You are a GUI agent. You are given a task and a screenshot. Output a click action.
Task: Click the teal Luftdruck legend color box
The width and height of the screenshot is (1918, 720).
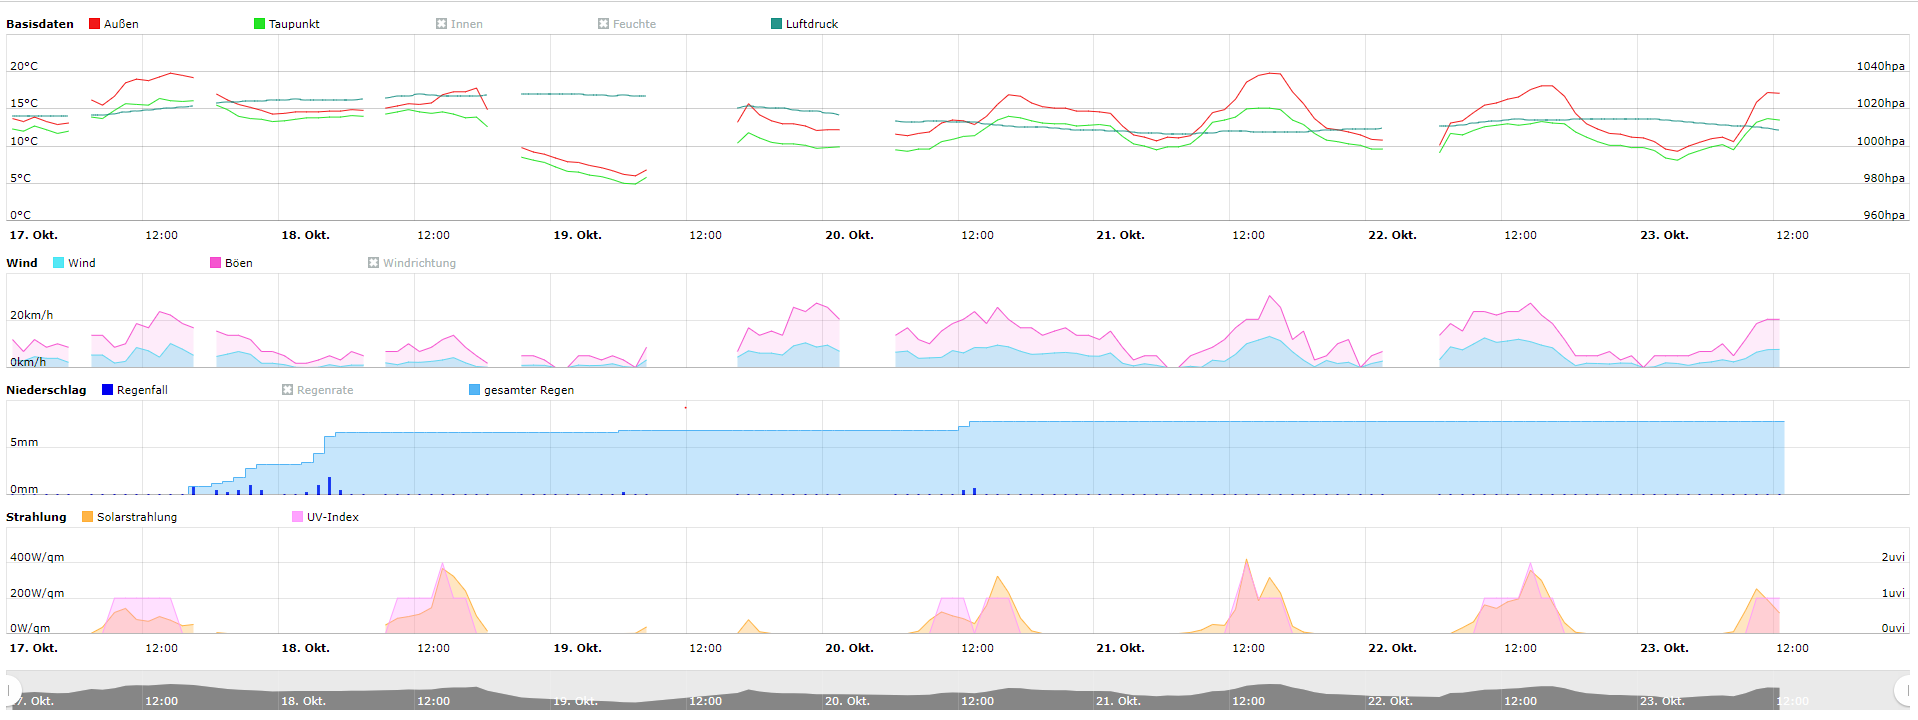pos(776,24)
